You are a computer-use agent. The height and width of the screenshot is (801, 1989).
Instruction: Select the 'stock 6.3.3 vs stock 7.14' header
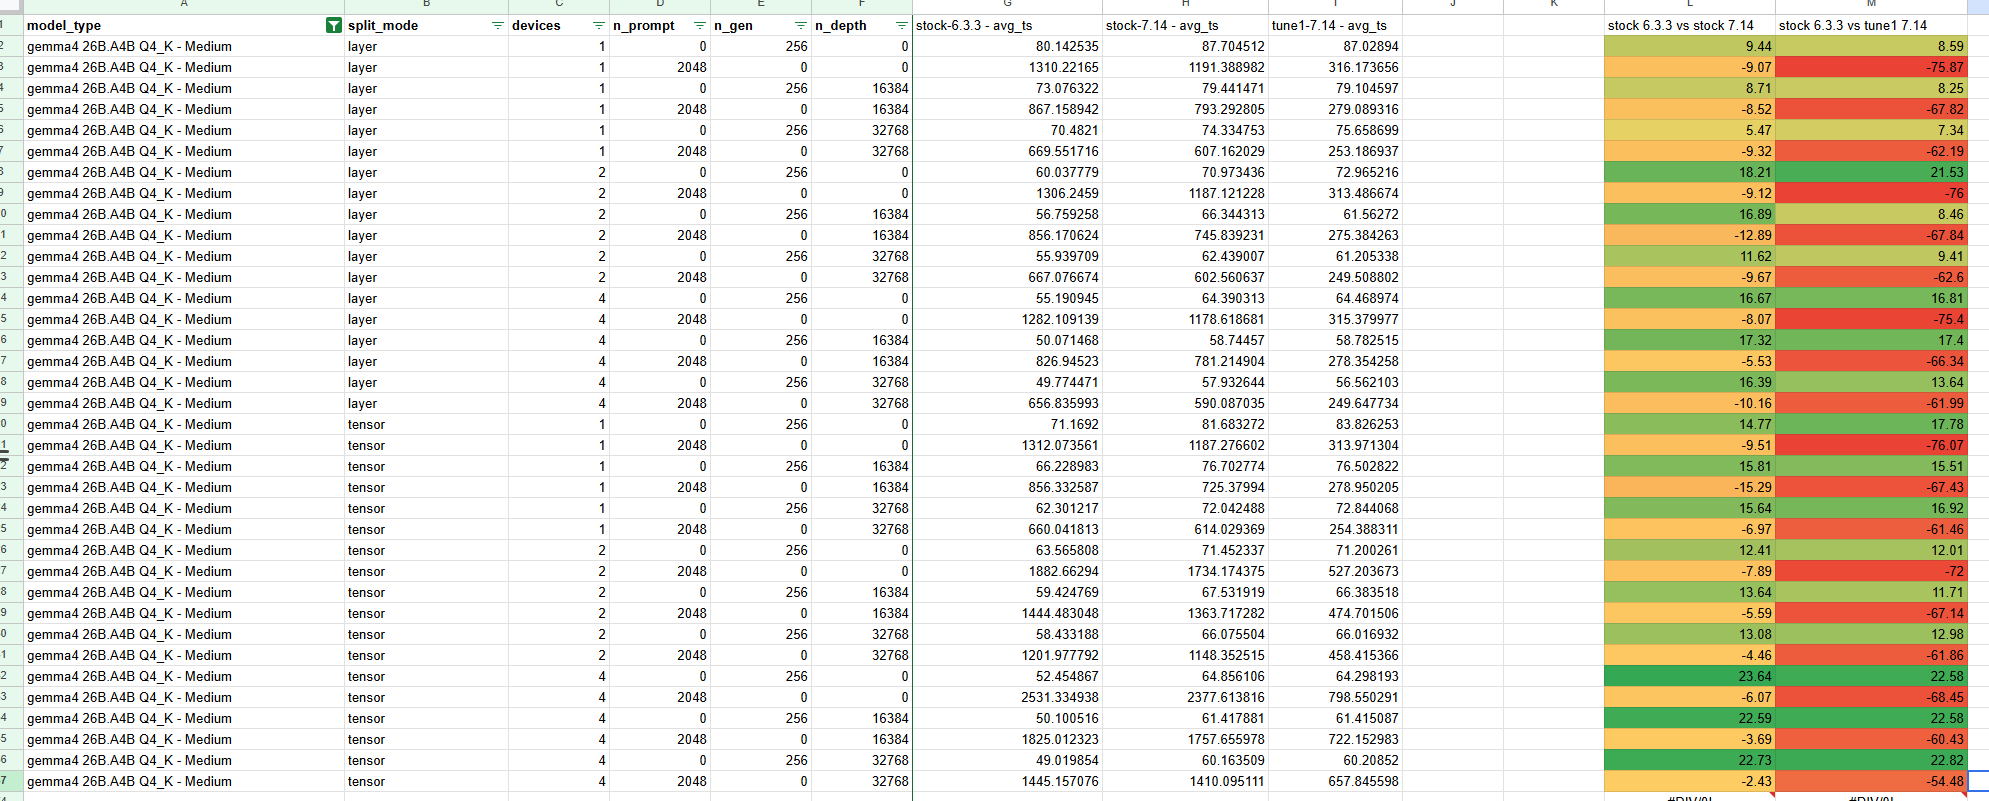point(1690,25)
